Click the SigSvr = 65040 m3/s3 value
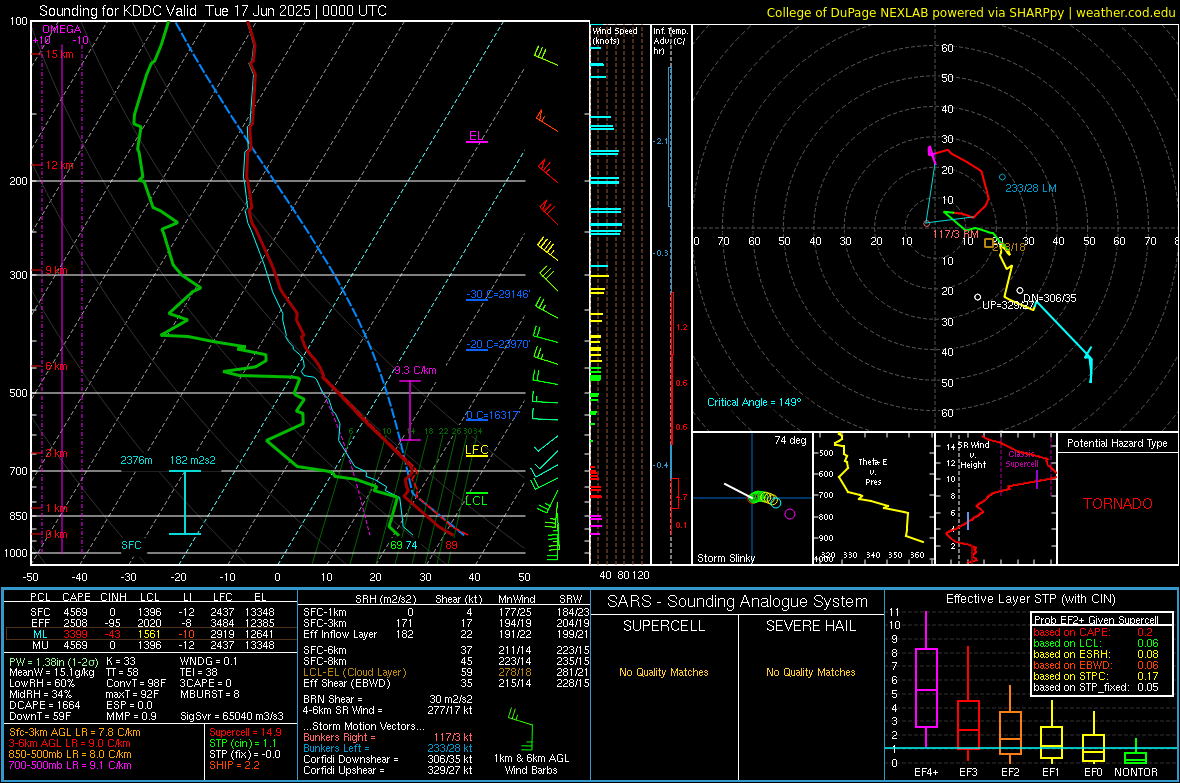The width and height of the screenshot is (1180, 783). tap(232, 716)
